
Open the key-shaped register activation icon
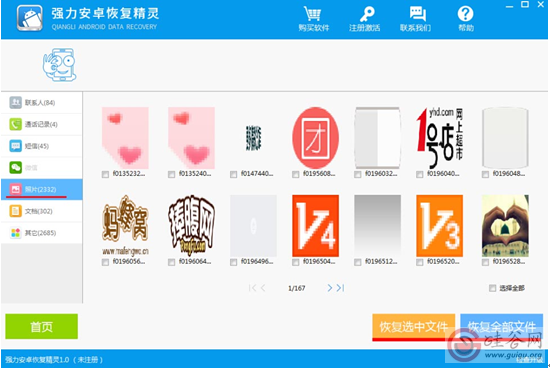[364, 19]
